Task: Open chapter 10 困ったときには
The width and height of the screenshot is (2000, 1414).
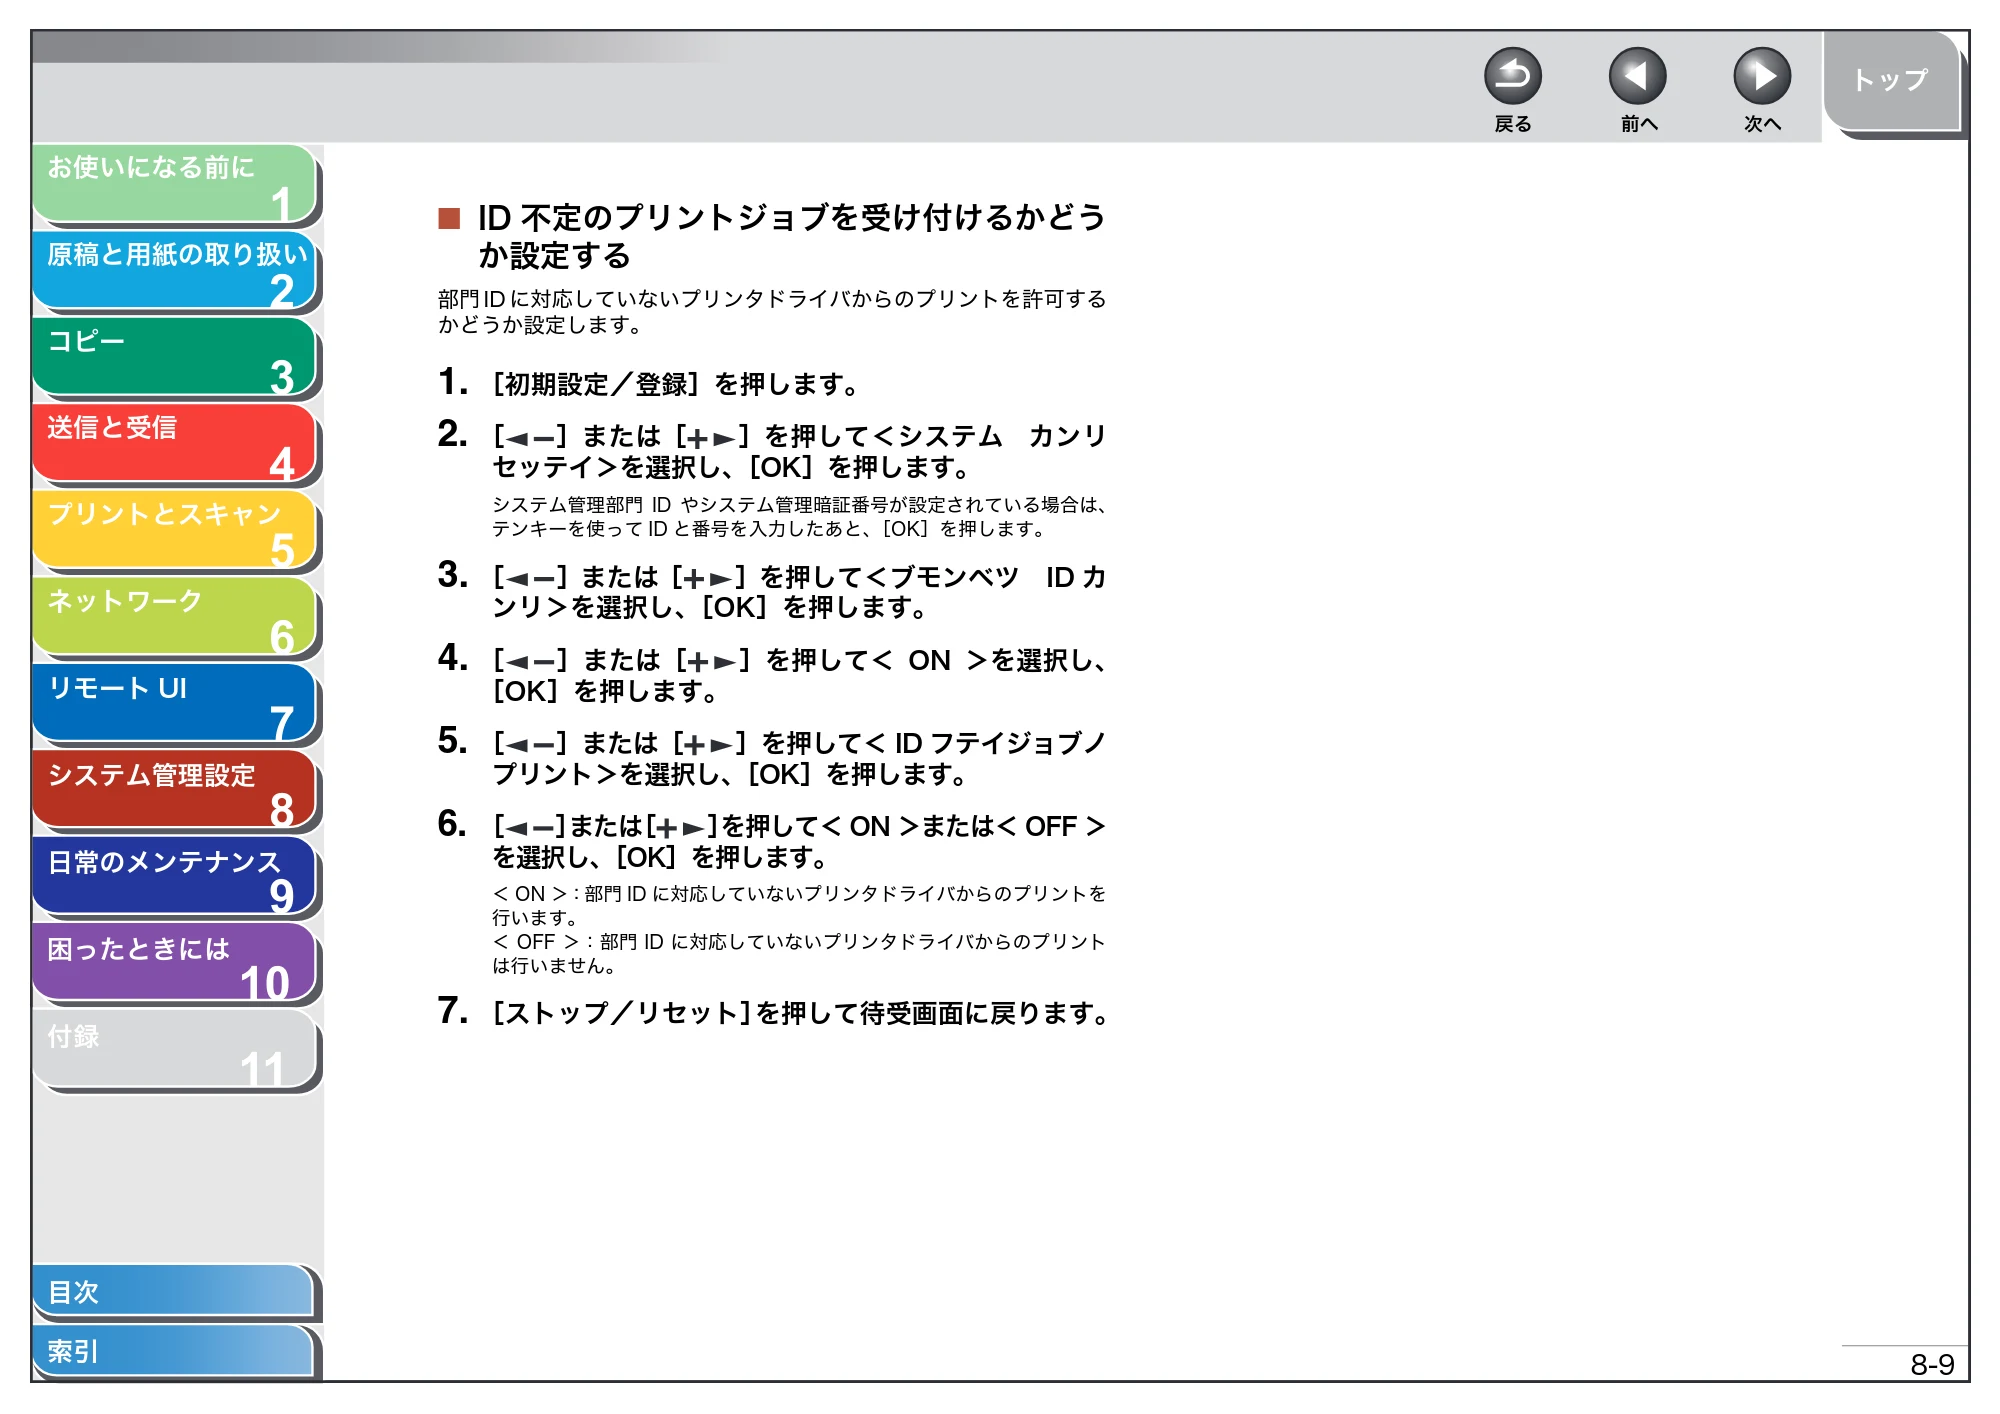Action: pos(175,964)
